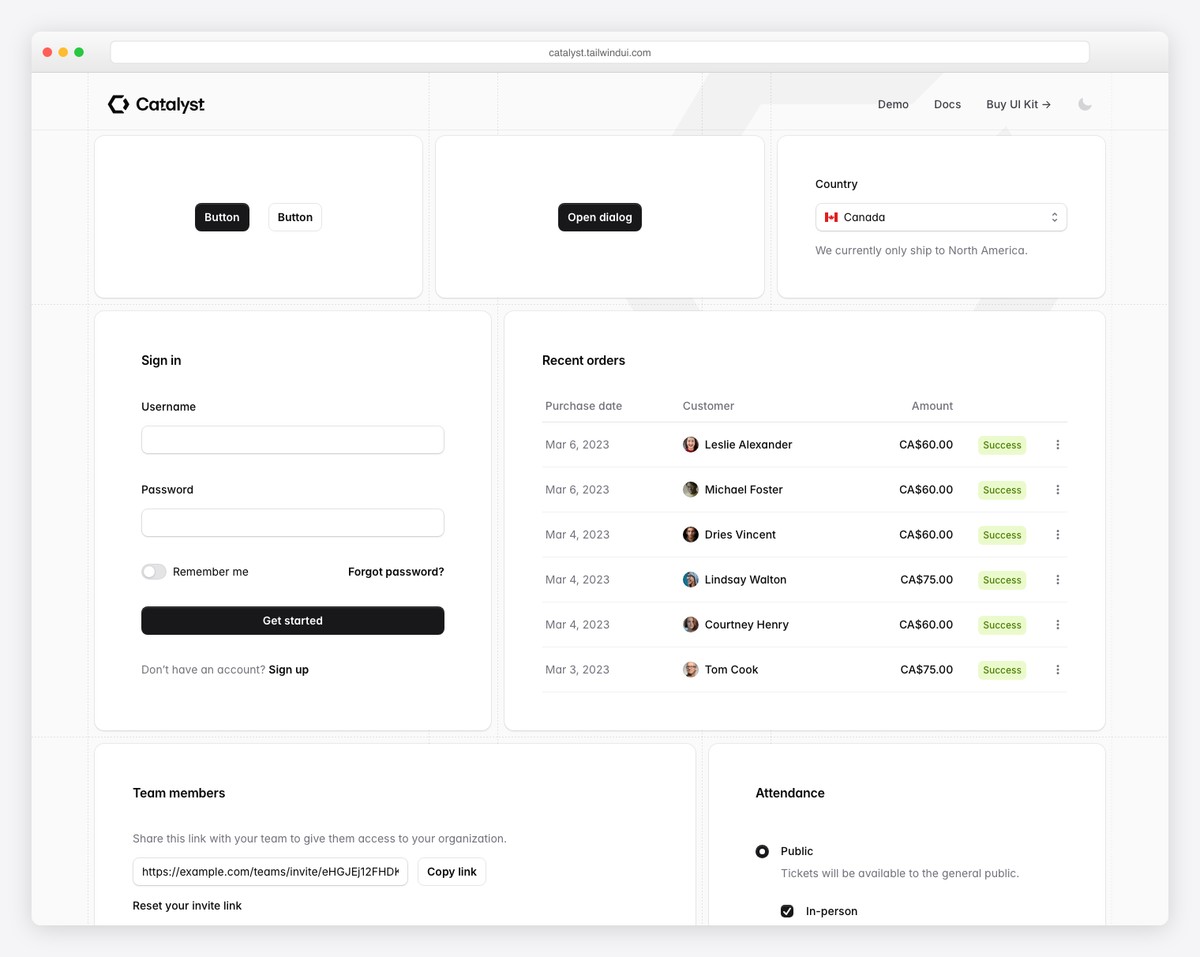
Task: Open the Country dropdown showing Canada
Action: (940, 216)
